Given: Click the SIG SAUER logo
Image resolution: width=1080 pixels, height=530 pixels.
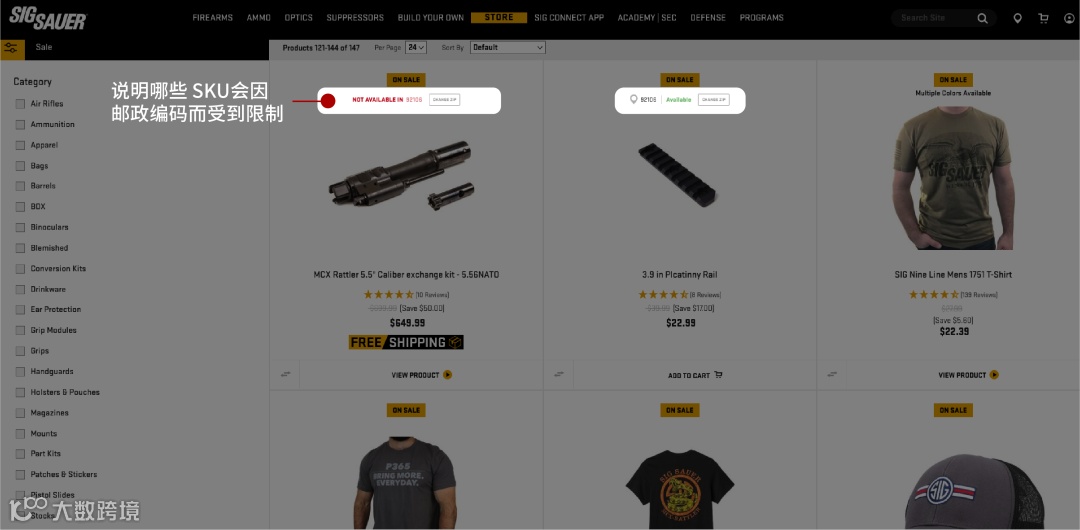Looking at the screenshot, I should point(48,18).
